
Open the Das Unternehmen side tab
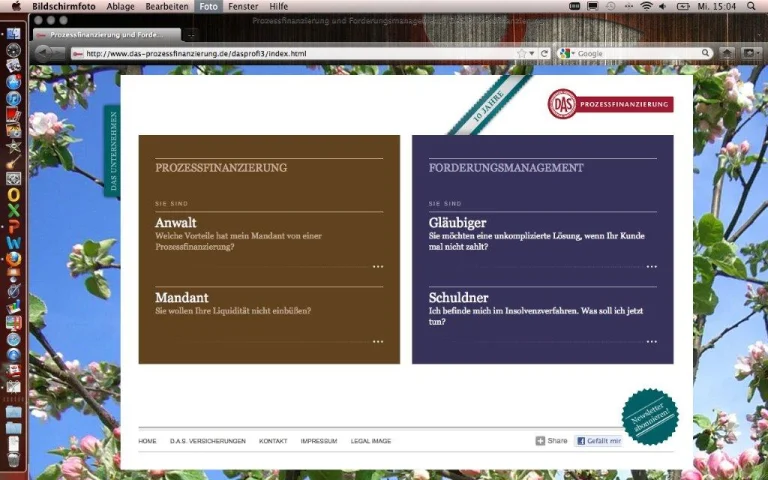[112, 152]
